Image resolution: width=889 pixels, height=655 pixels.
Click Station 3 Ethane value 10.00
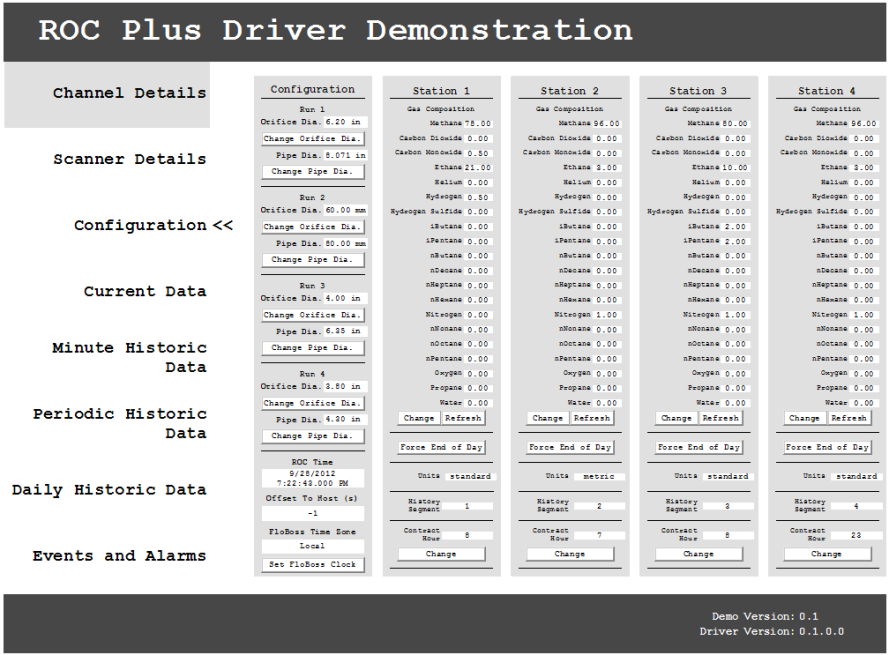coord(735,168)
